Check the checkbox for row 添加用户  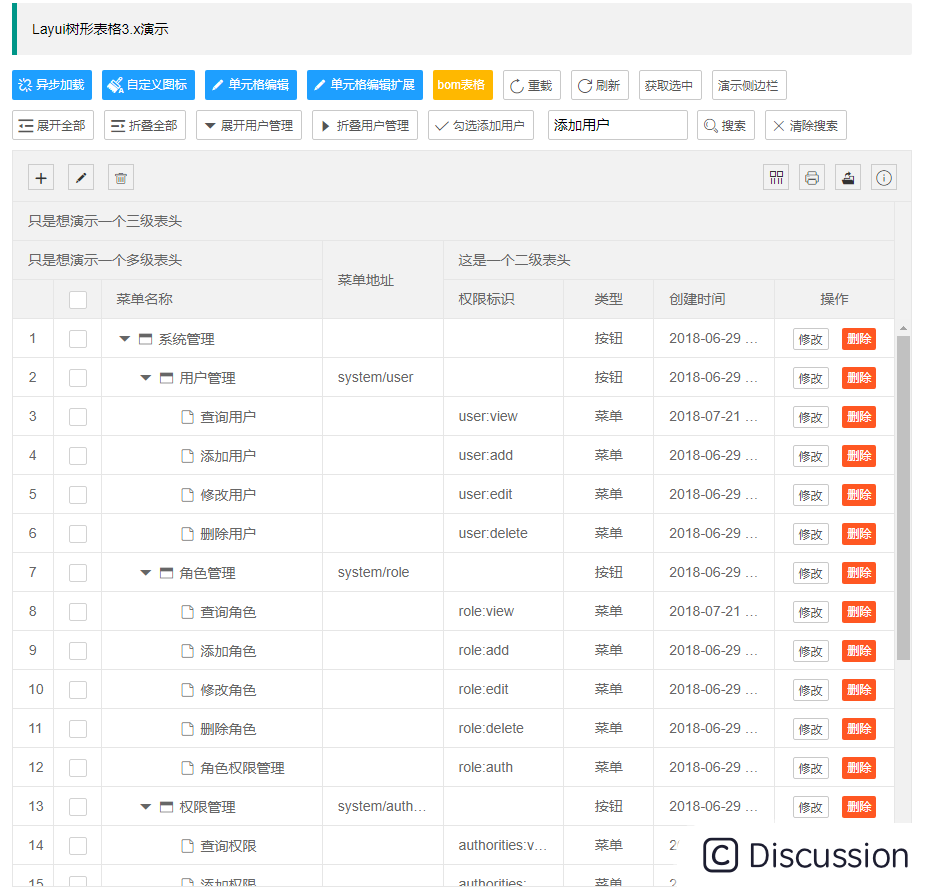pos(78,456)
